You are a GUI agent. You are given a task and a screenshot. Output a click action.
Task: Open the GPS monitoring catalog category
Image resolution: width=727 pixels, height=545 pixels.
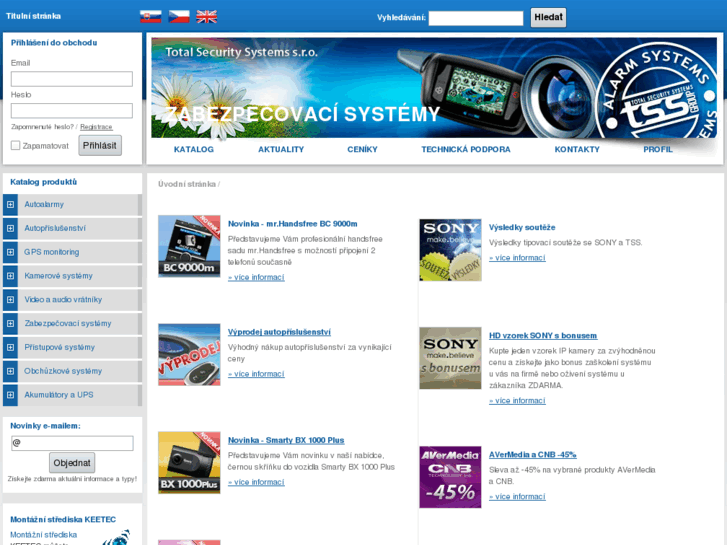click(51, 252)
